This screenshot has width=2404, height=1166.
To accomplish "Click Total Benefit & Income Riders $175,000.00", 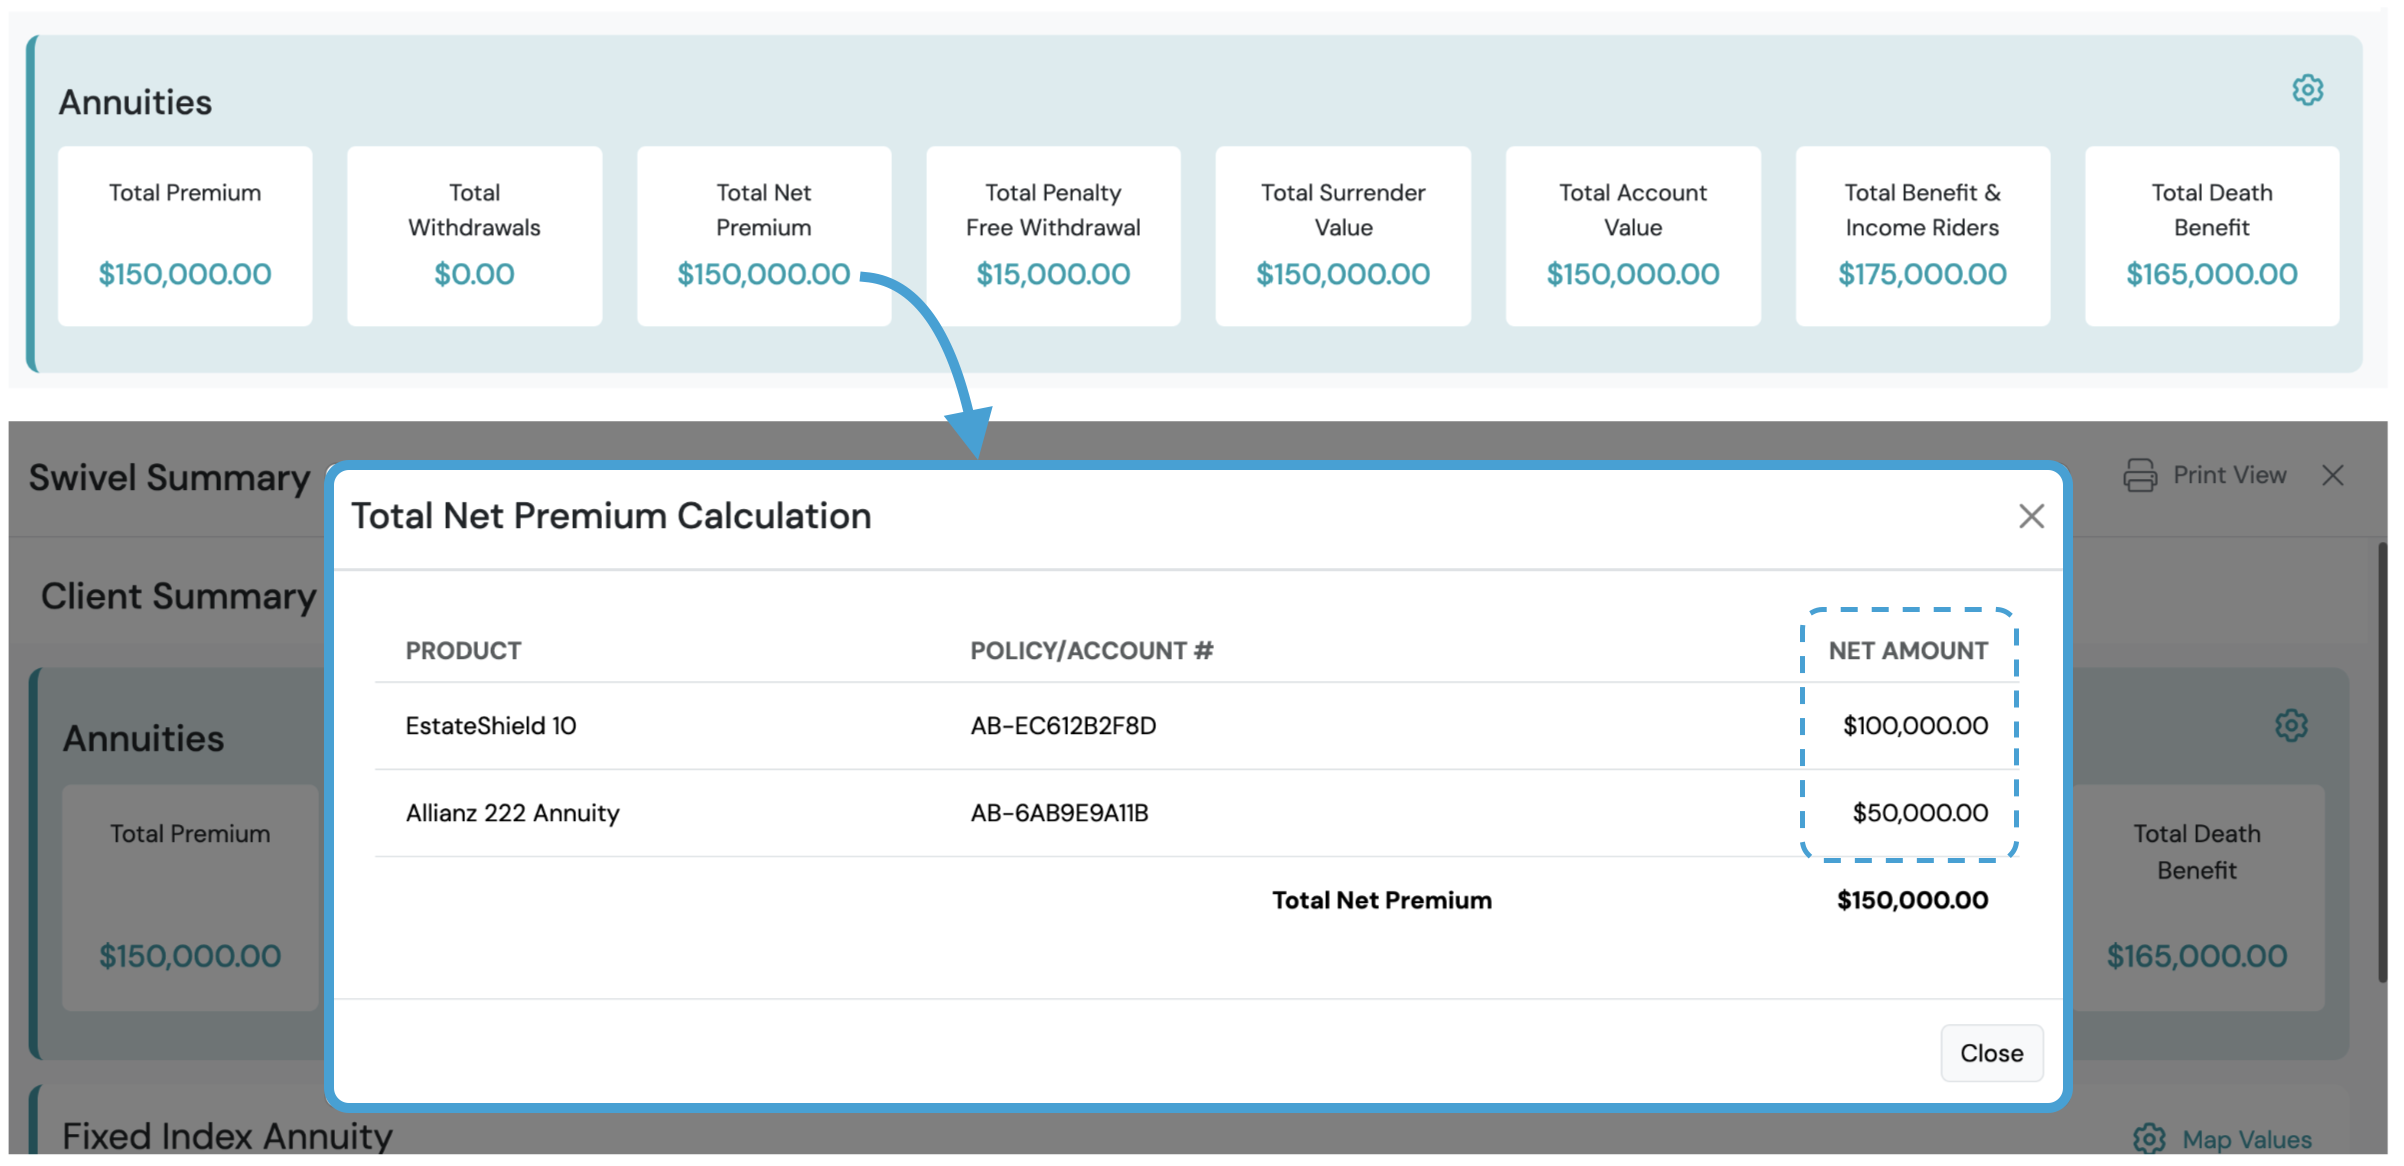I will 1922,274.
